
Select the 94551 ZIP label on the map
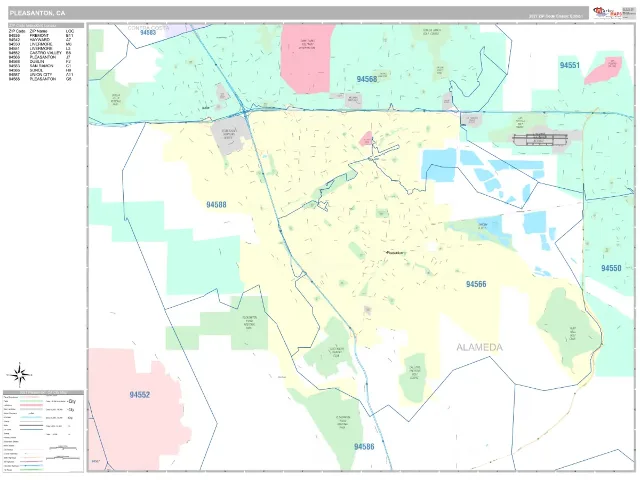pos(569,65)
